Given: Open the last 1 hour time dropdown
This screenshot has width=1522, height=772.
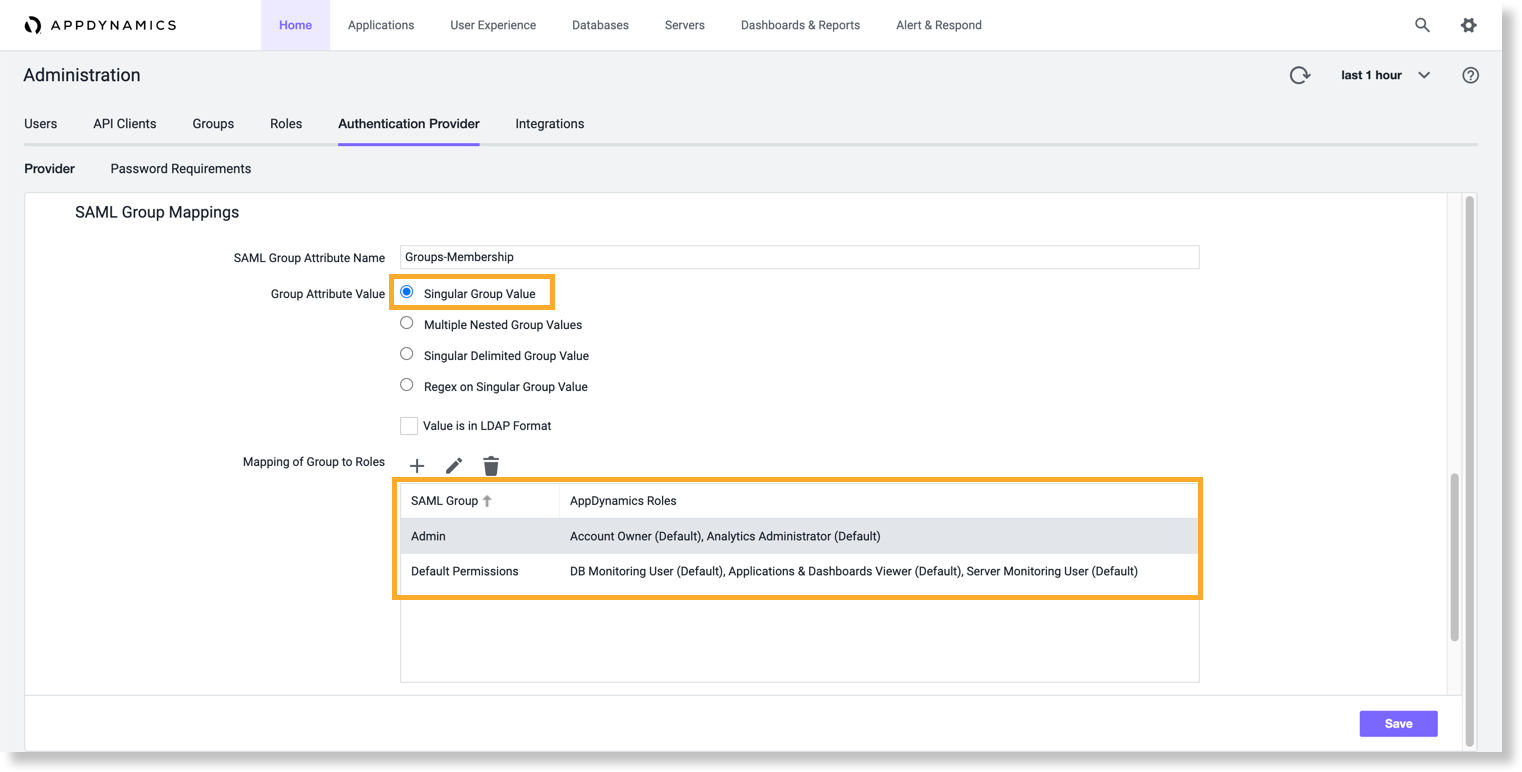Looking at the screenshot, I should coord(1385,75).
